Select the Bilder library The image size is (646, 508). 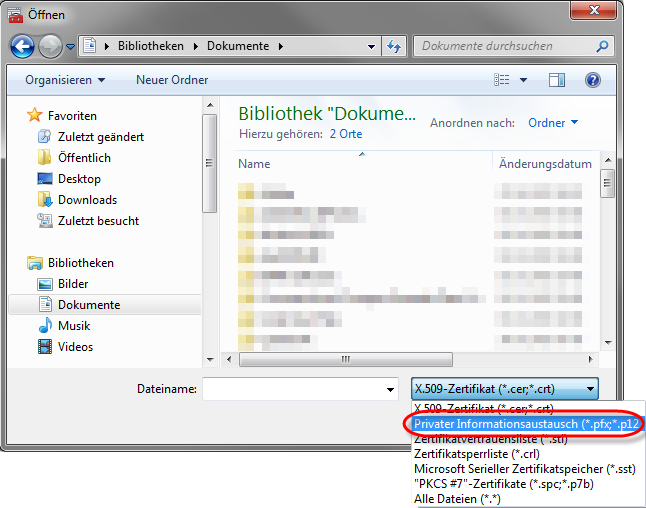pos(73,284)
